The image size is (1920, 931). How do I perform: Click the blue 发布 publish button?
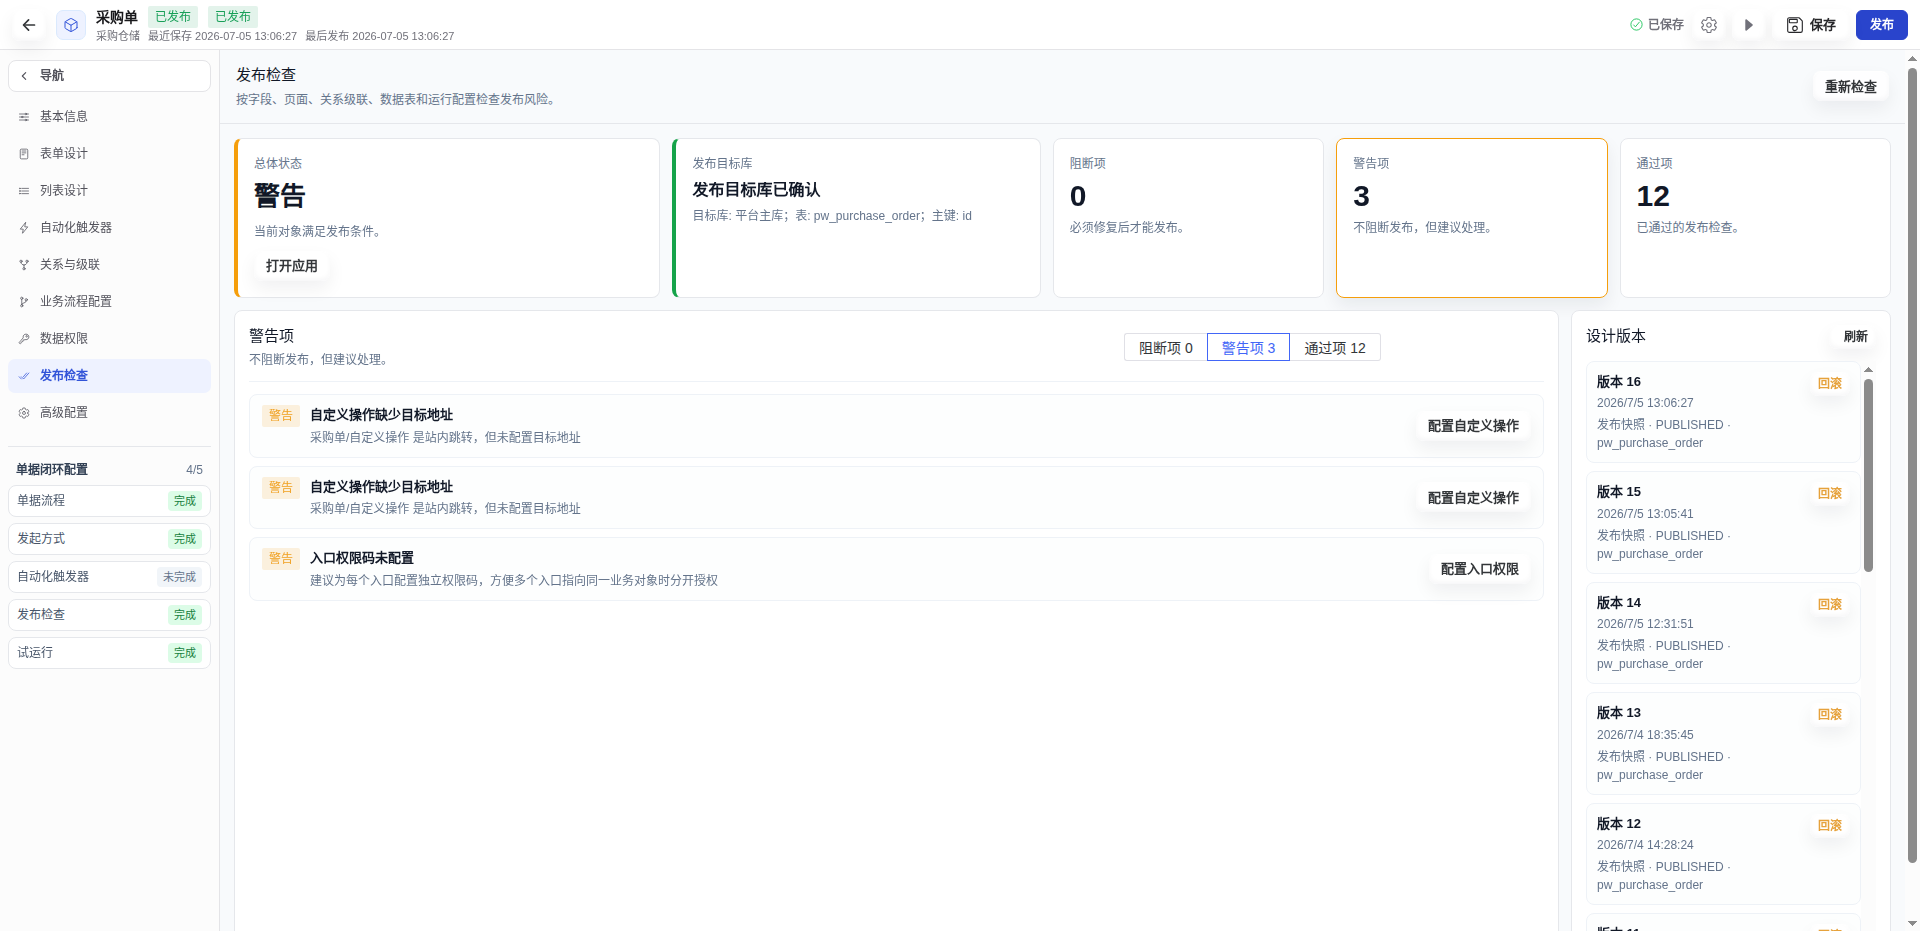pos(1882,25)
